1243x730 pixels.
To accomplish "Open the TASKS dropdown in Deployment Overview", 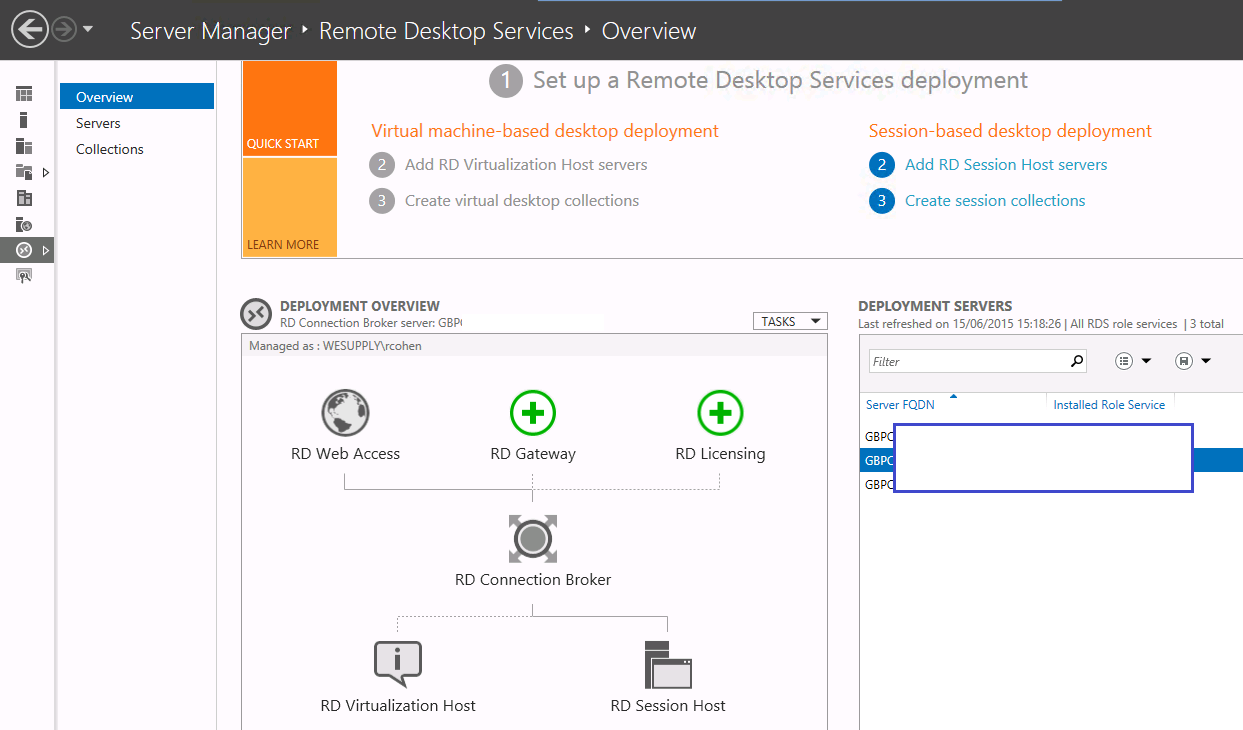I will point(790,321).
